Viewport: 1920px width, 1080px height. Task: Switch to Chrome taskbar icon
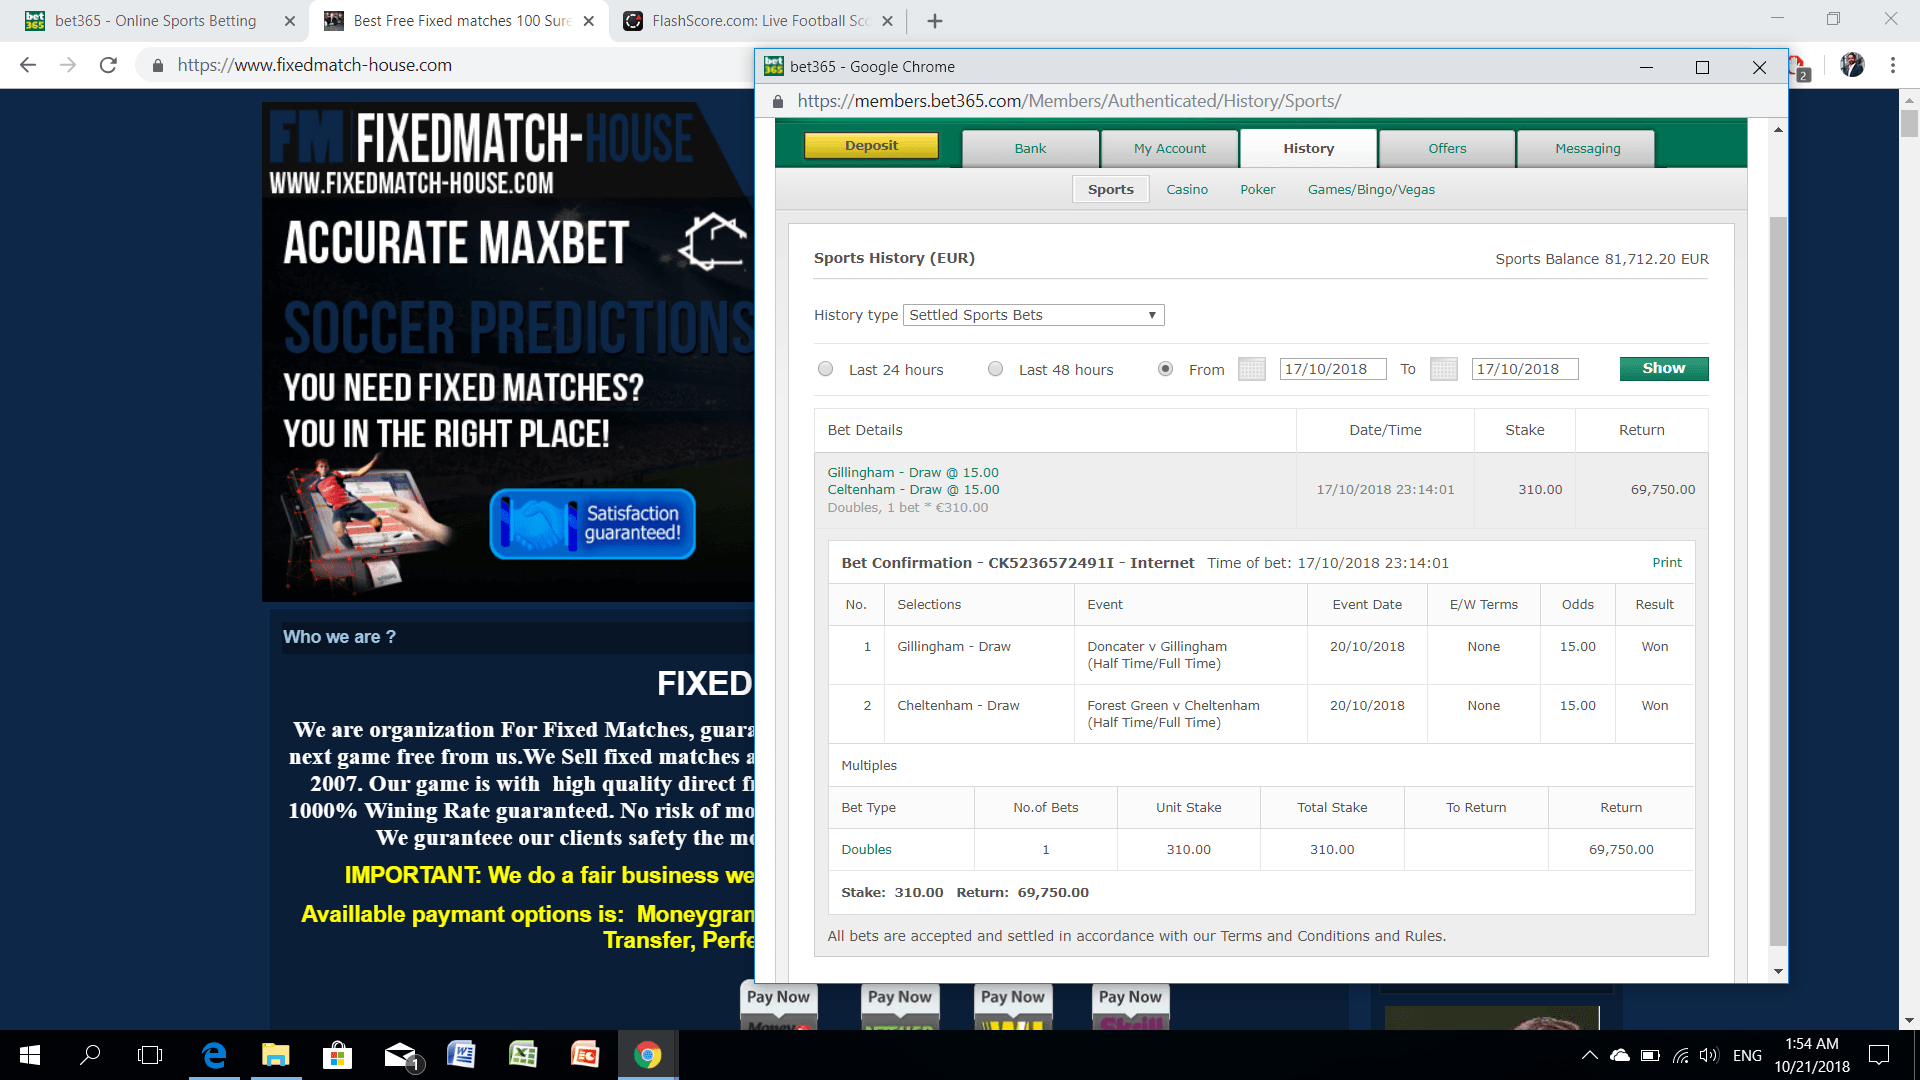[647, 1055]
